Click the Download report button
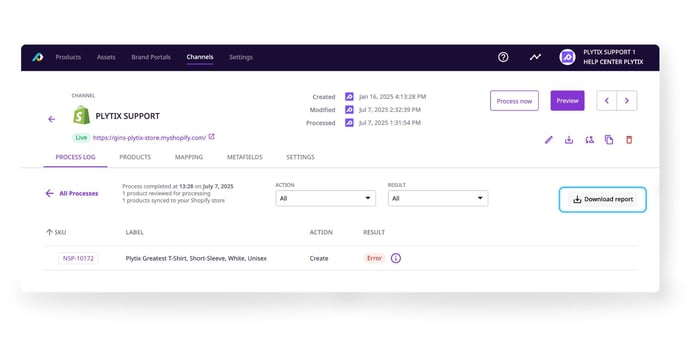This screenshot has height=364, width=688. (x=603, y=200)
